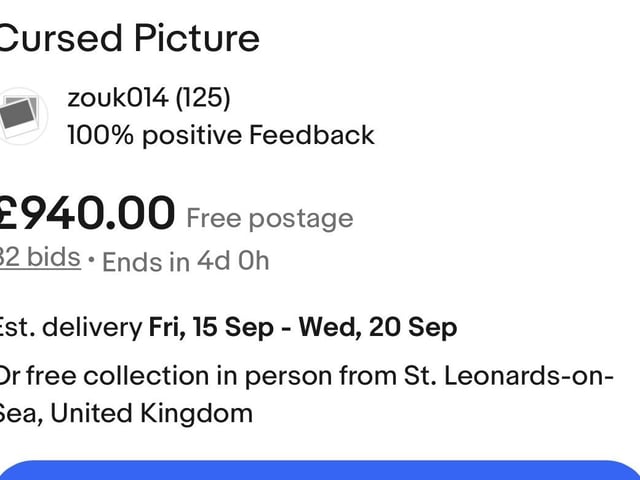
Task: Click the United Kingdom text
Action: coord(151,413)
